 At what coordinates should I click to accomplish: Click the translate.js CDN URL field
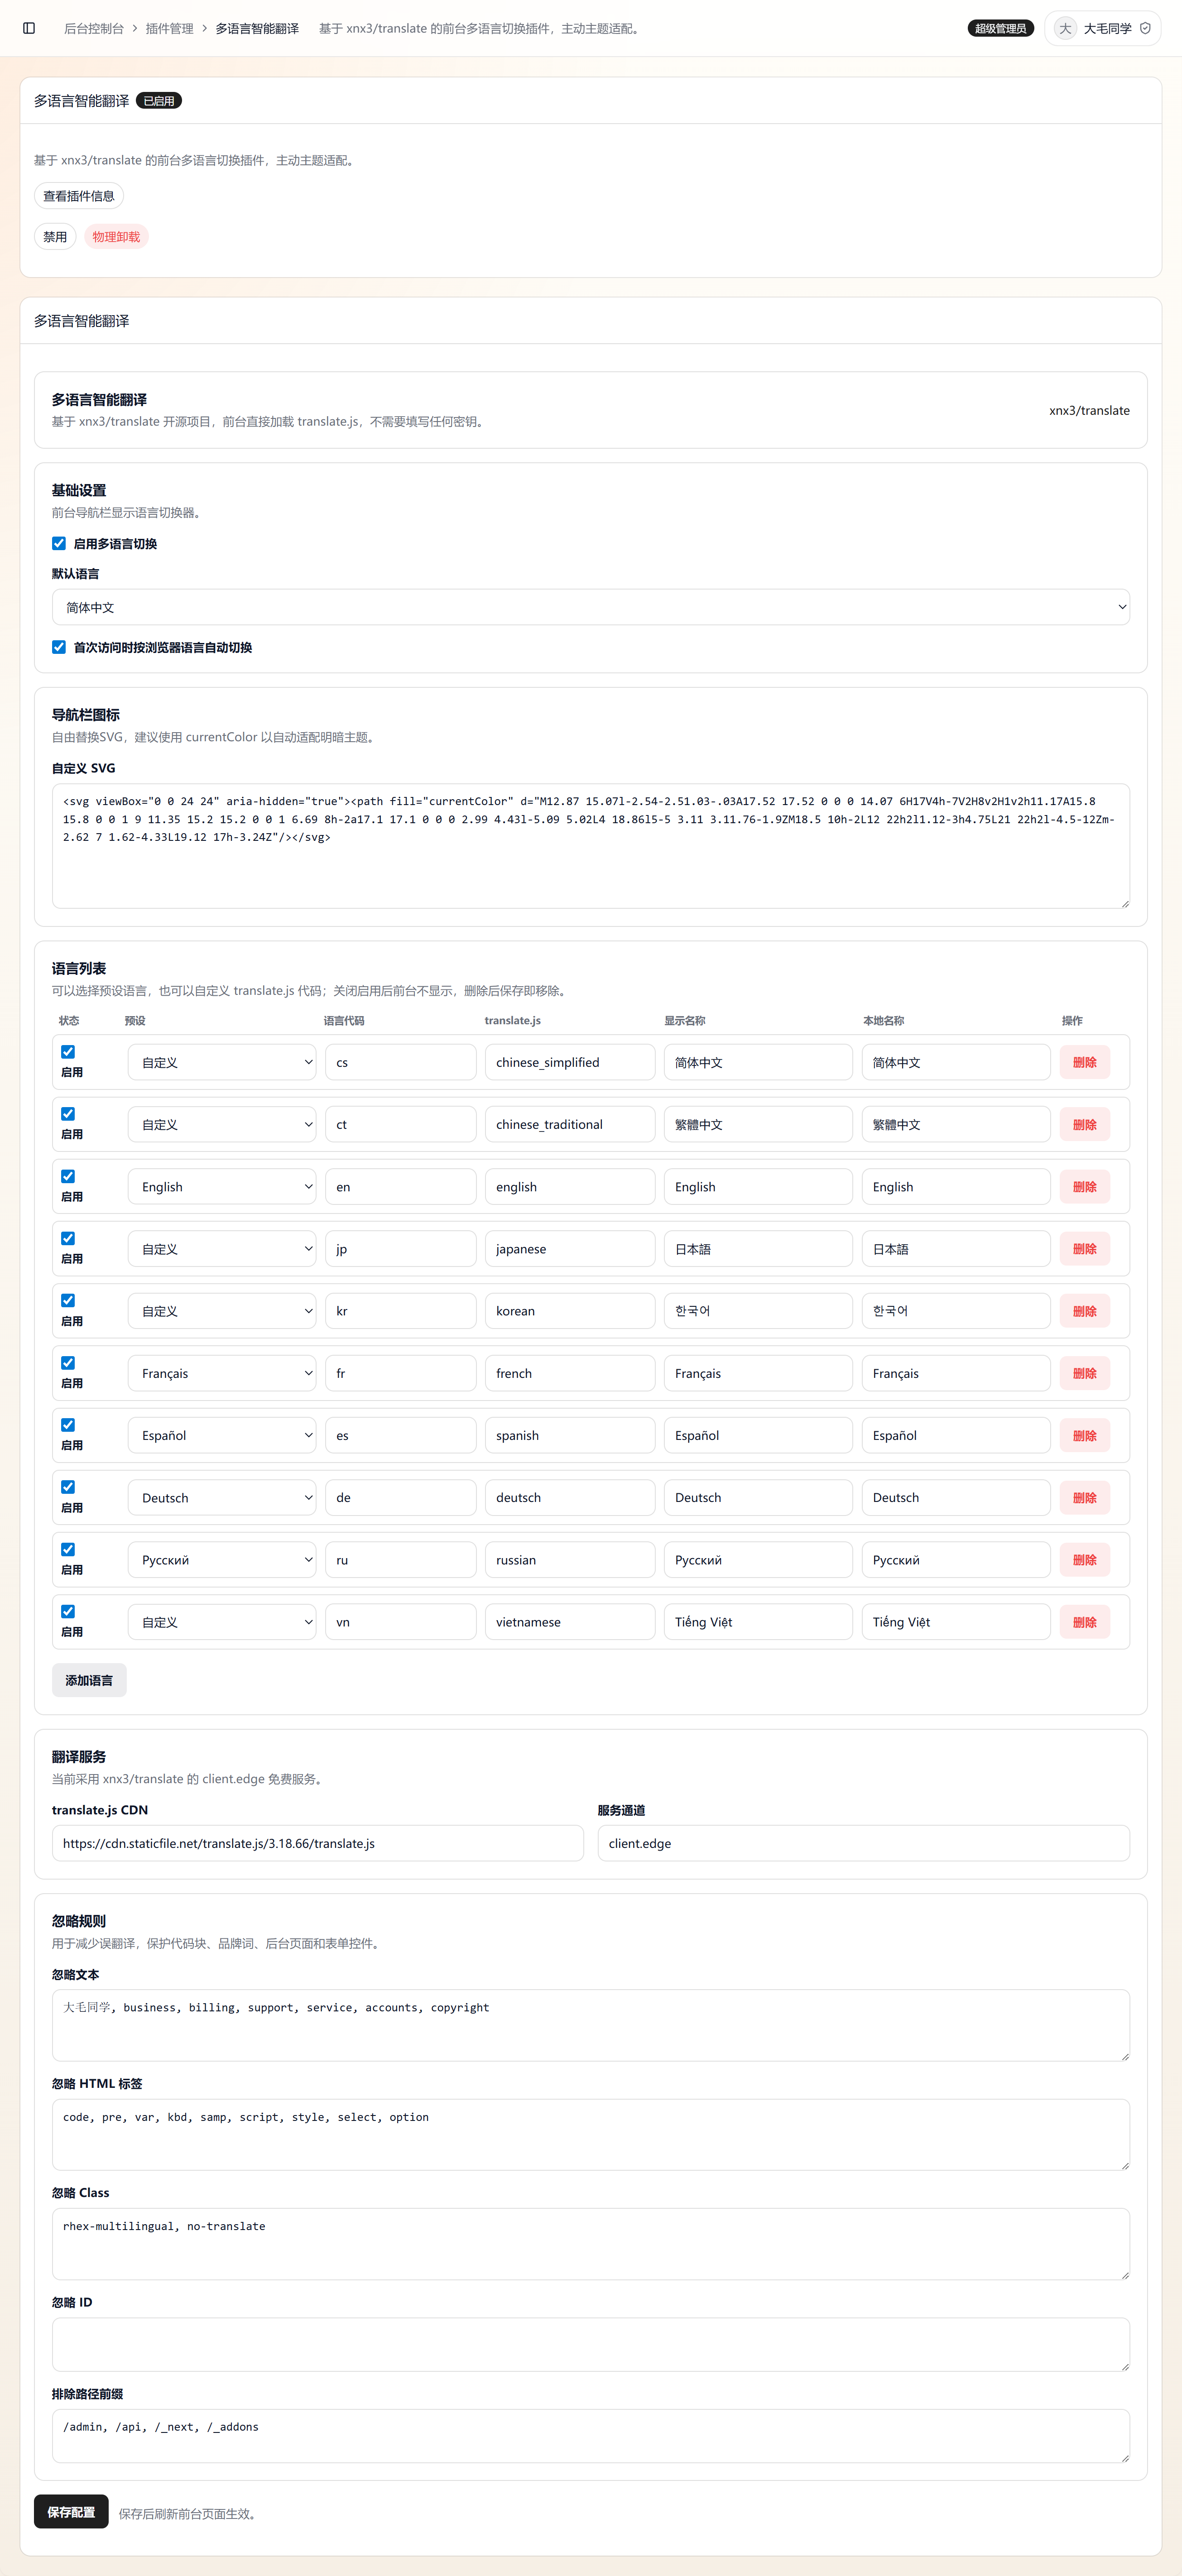click(x=318, y=1843)
